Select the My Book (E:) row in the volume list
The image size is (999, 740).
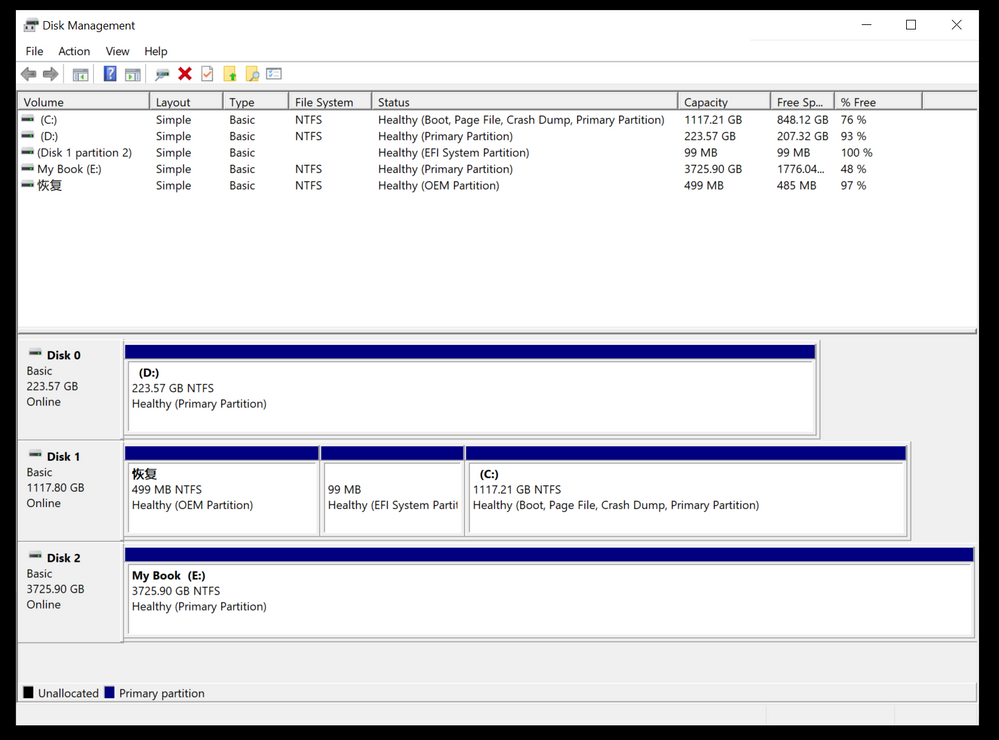(x=69, y=169)
